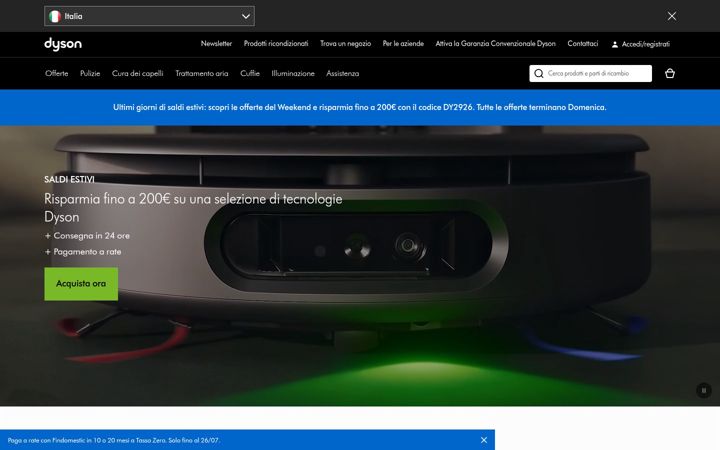
Task: Open the Contattaci link
Action: pos(583,44)
